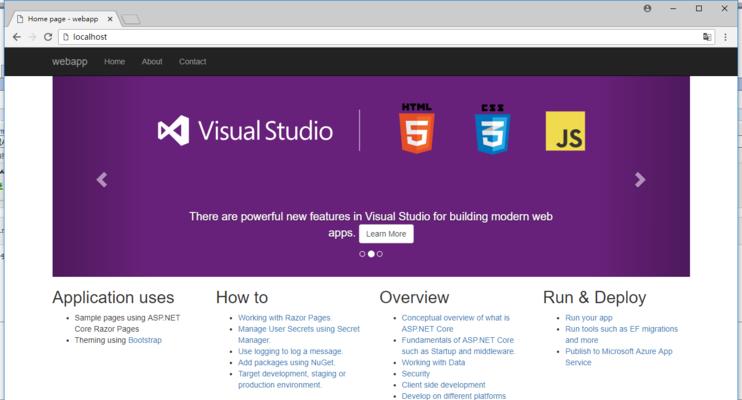Show previous carousel slide
This screenshot has height=400, width=742.
pyautogui.click(x=102, y=180)
